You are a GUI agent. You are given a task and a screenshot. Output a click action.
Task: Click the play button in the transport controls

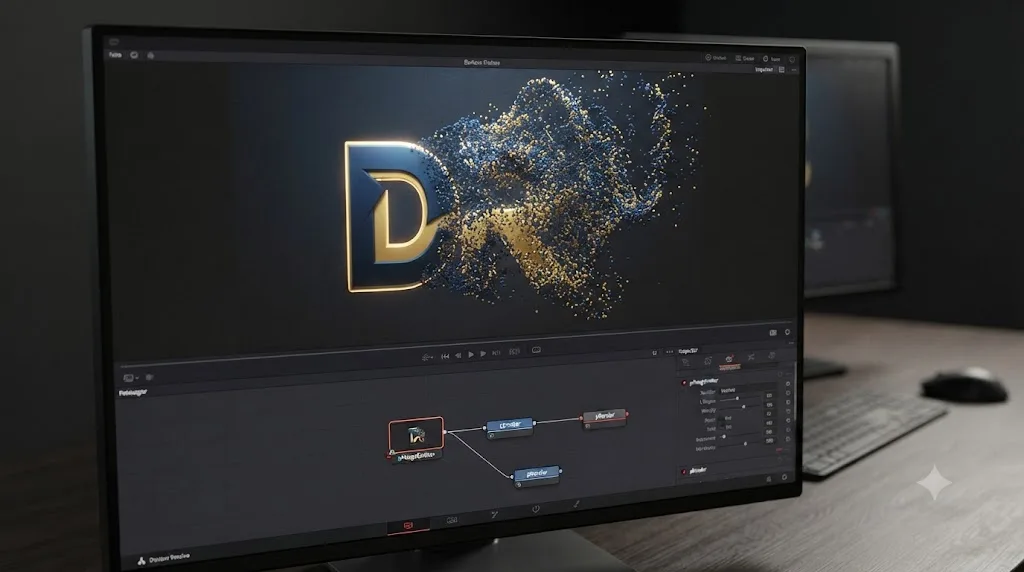coord(471,355)
